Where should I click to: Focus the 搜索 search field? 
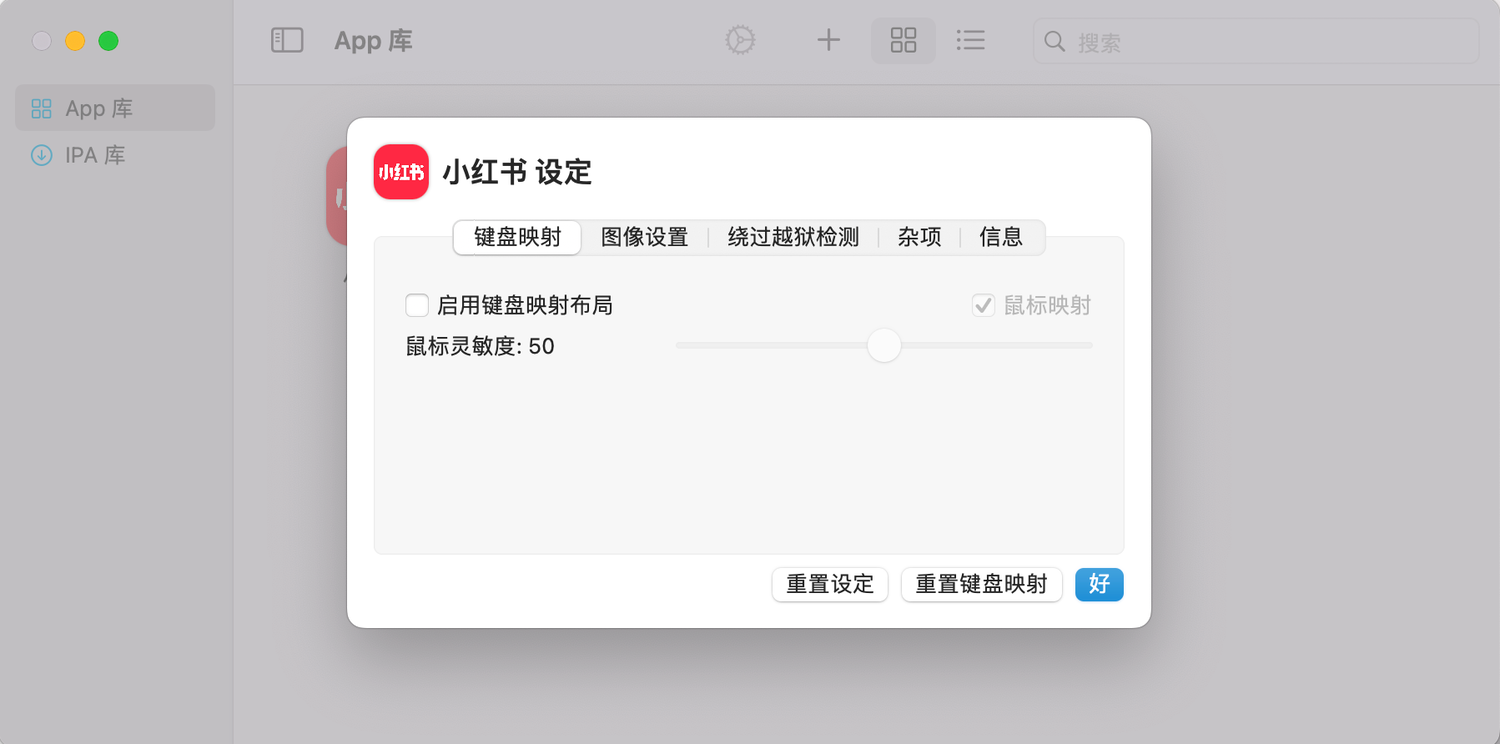click(x=1256, y=42)
